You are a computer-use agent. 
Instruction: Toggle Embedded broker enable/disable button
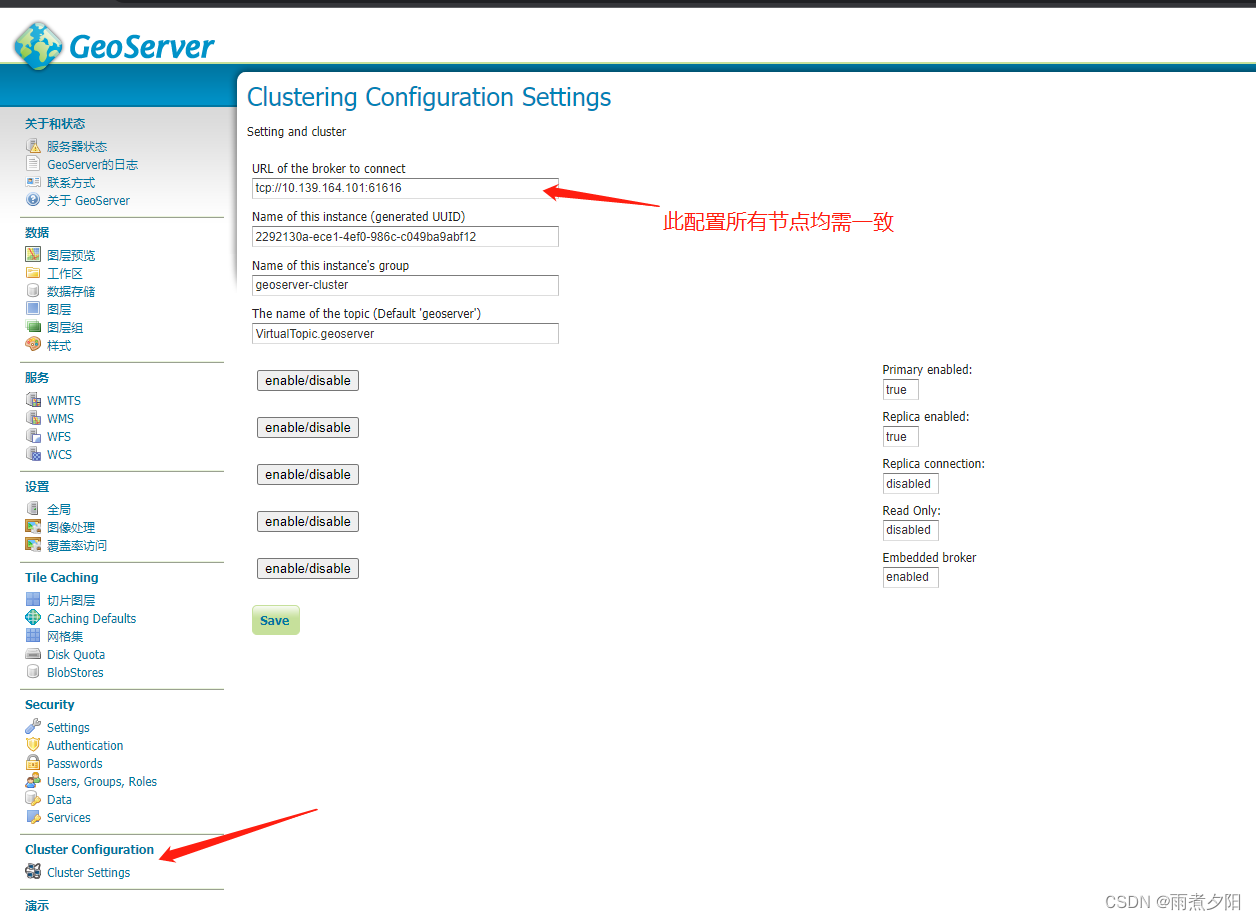pos(308,568)
